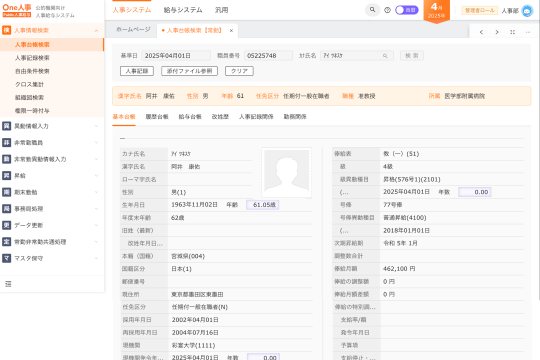Screen dimensions: 540x360
Task: Select the 人事記録関係 tab
Action: click(256, 117)
